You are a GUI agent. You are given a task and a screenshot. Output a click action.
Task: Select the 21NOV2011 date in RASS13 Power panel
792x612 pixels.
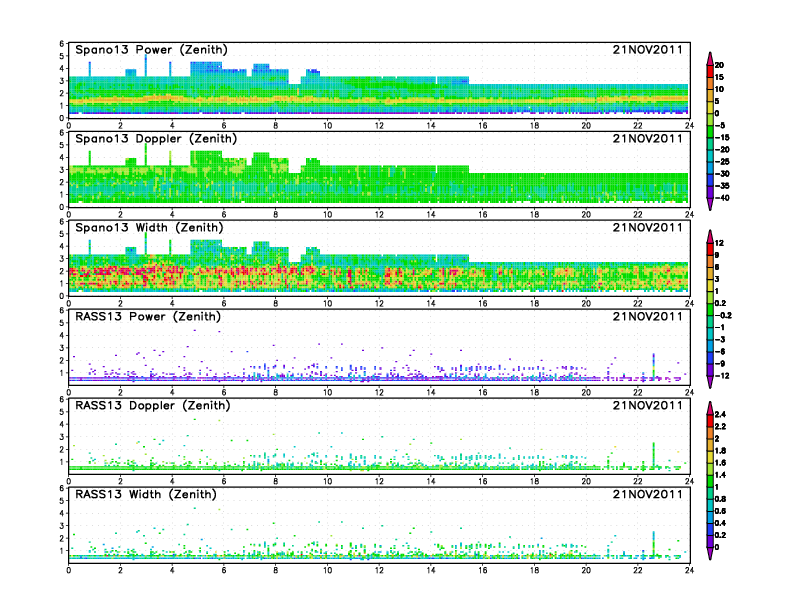coord(648,316)
